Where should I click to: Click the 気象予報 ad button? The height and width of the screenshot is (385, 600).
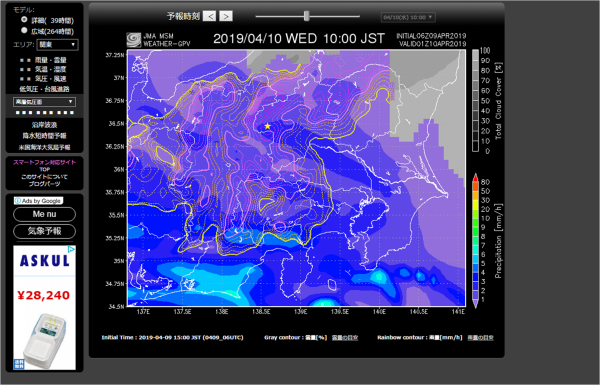[x=44, y=231]
